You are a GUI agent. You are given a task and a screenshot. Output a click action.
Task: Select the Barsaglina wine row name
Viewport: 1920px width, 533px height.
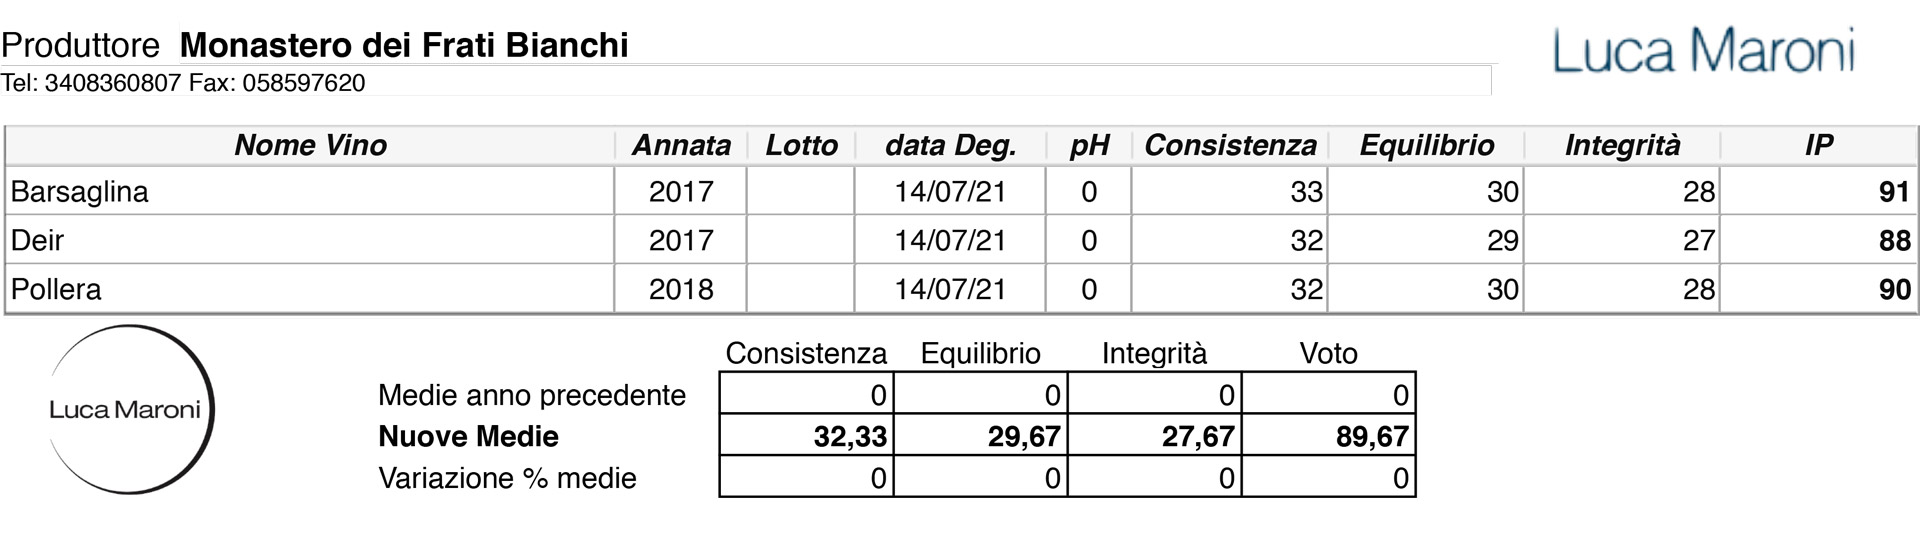pos(80,192)
